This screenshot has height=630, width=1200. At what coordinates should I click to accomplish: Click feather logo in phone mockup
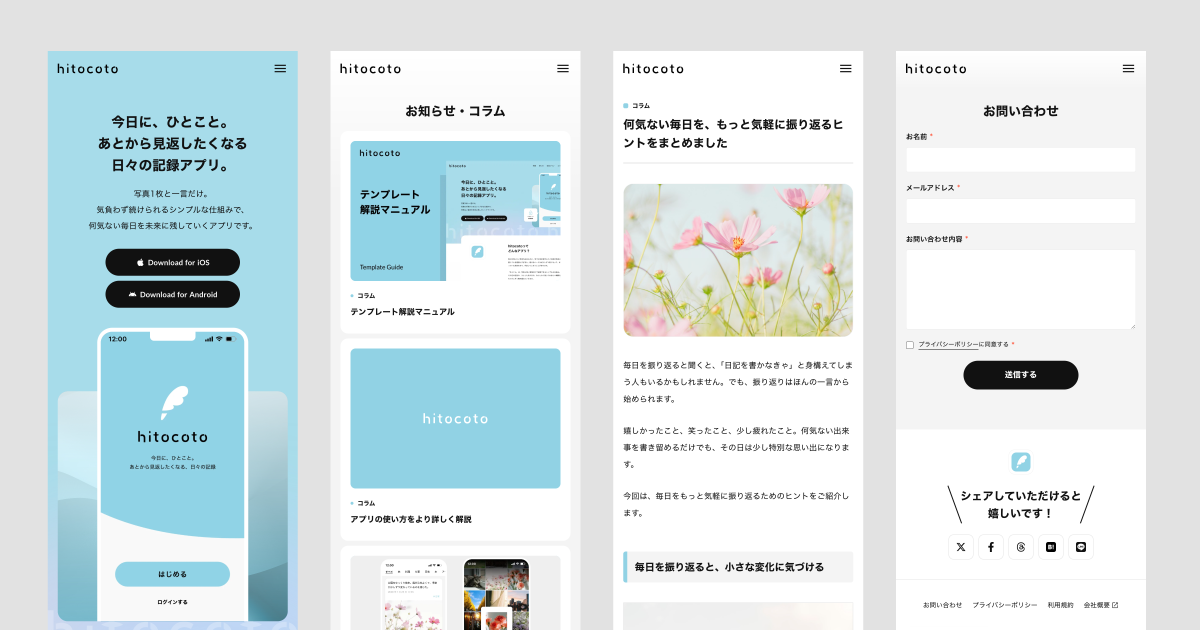point(174,402)
